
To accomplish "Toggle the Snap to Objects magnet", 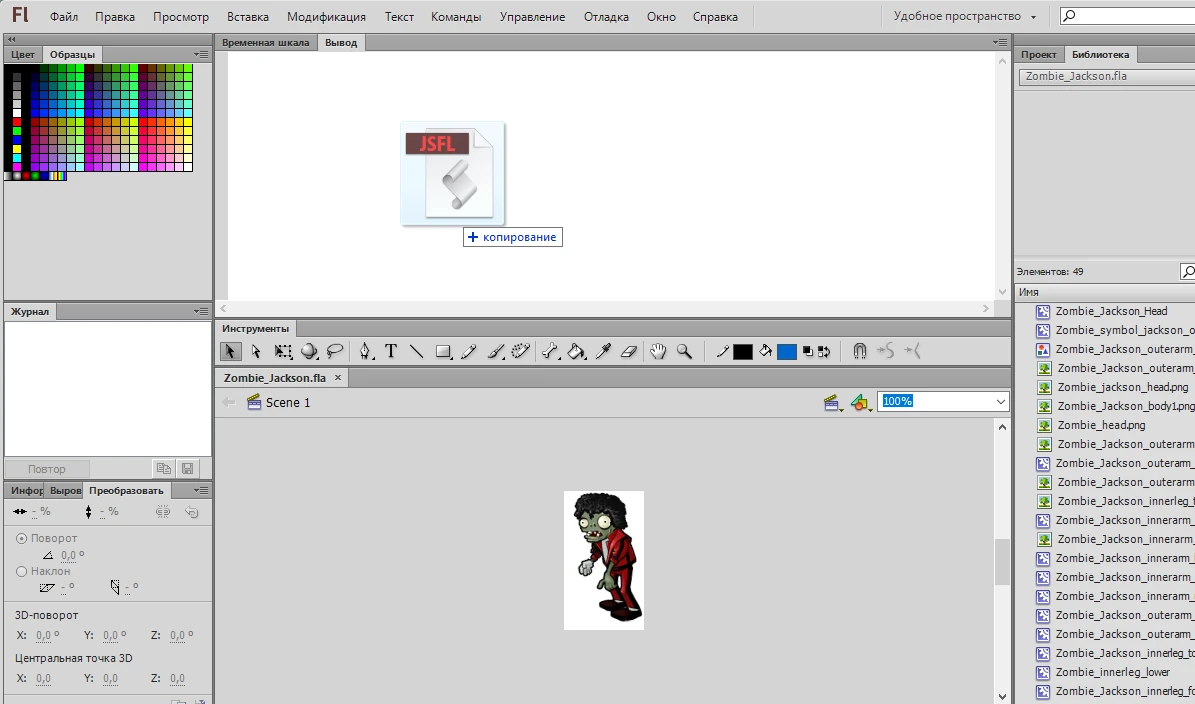I will coord(859,351).
